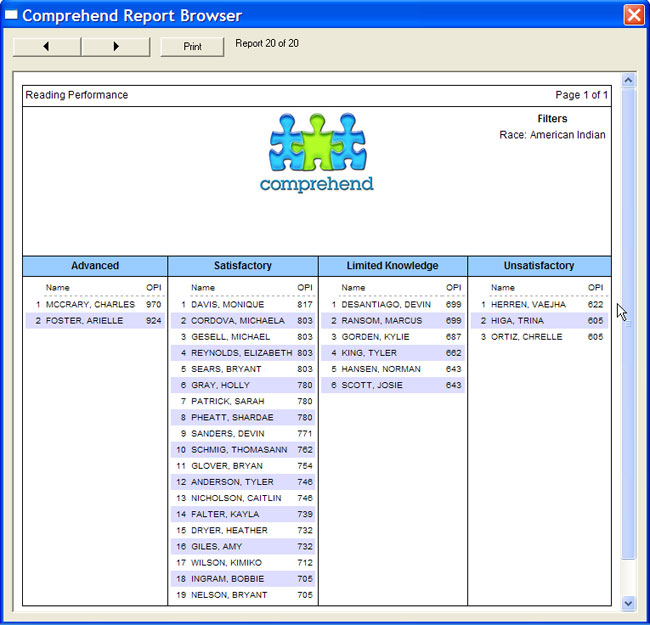Click the Print button
This screenshot has height=625, width=650.
[192, 46]
